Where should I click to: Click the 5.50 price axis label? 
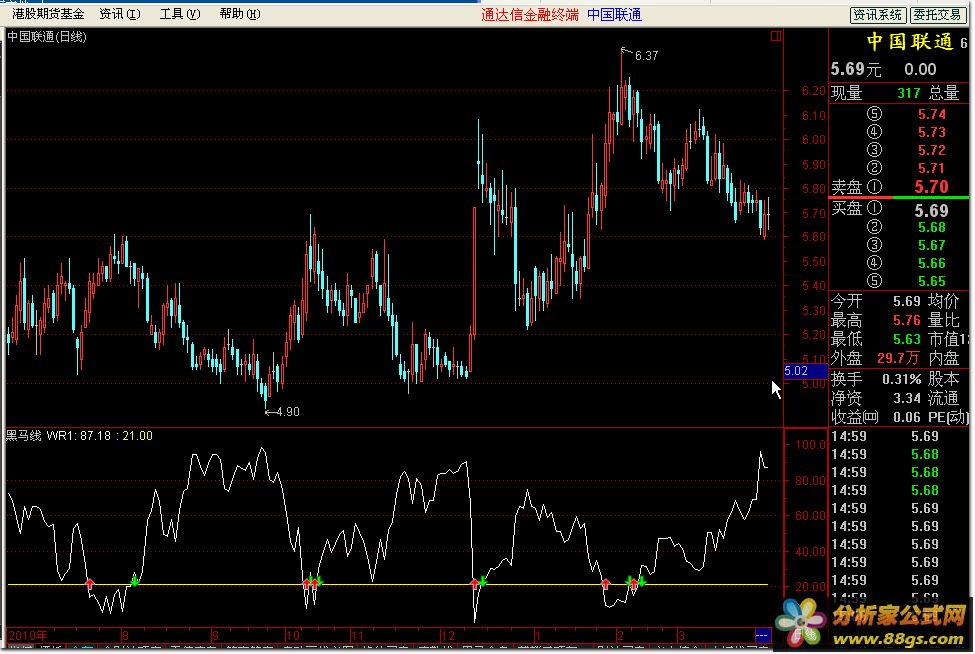[814, 262]
